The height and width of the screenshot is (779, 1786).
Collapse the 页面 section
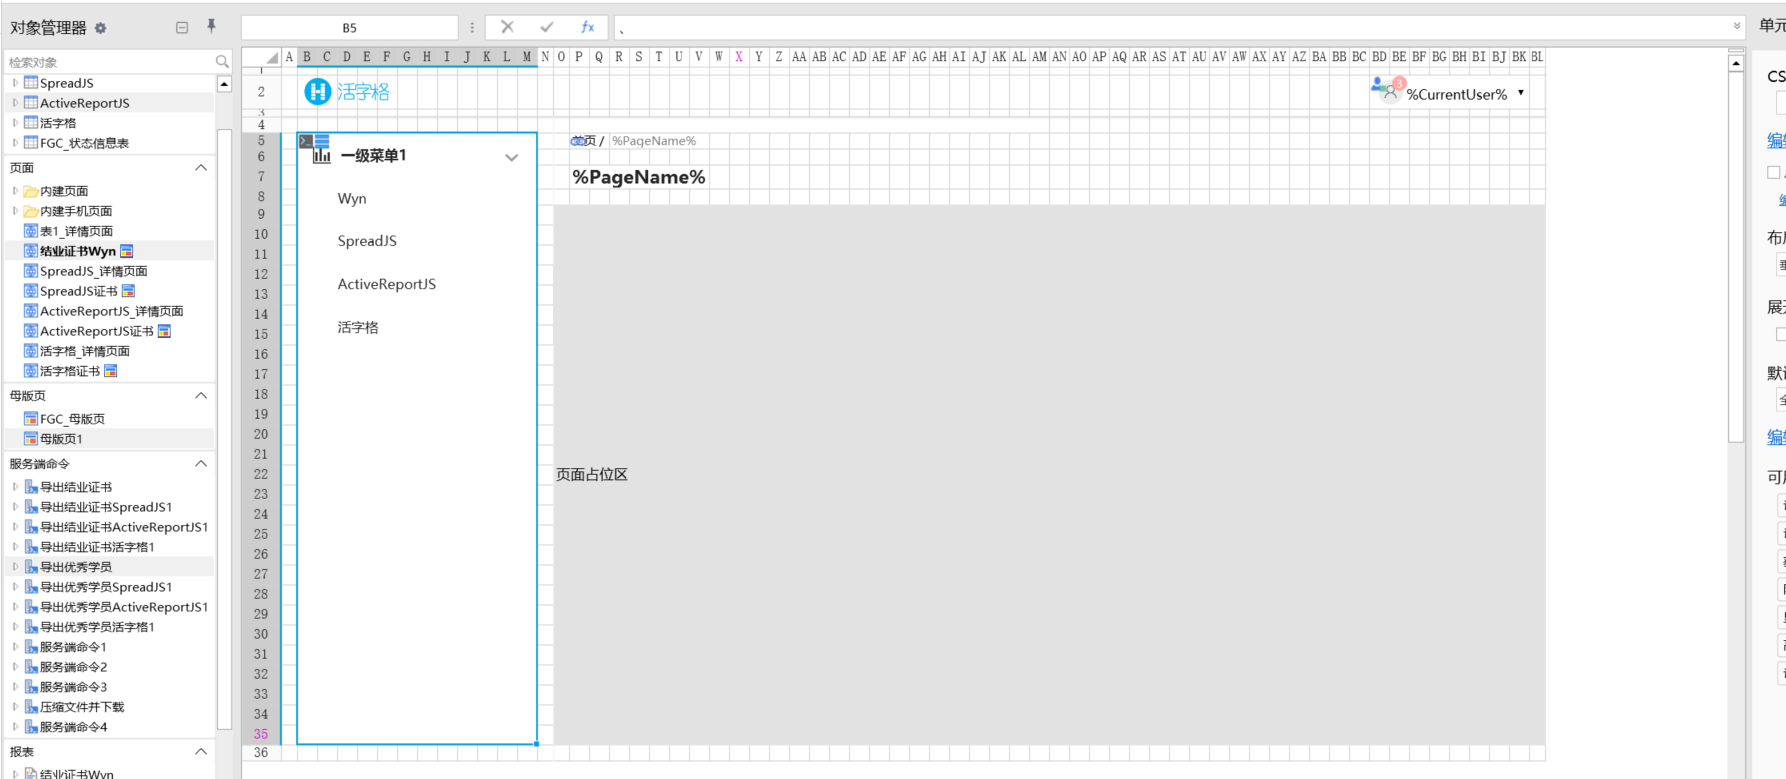201,168
